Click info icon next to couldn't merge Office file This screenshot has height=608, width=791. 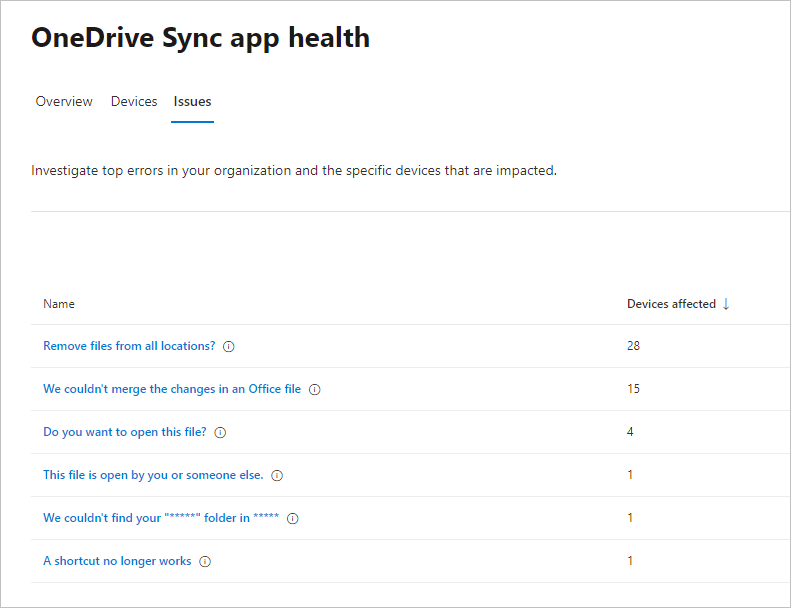click(315, 390)
